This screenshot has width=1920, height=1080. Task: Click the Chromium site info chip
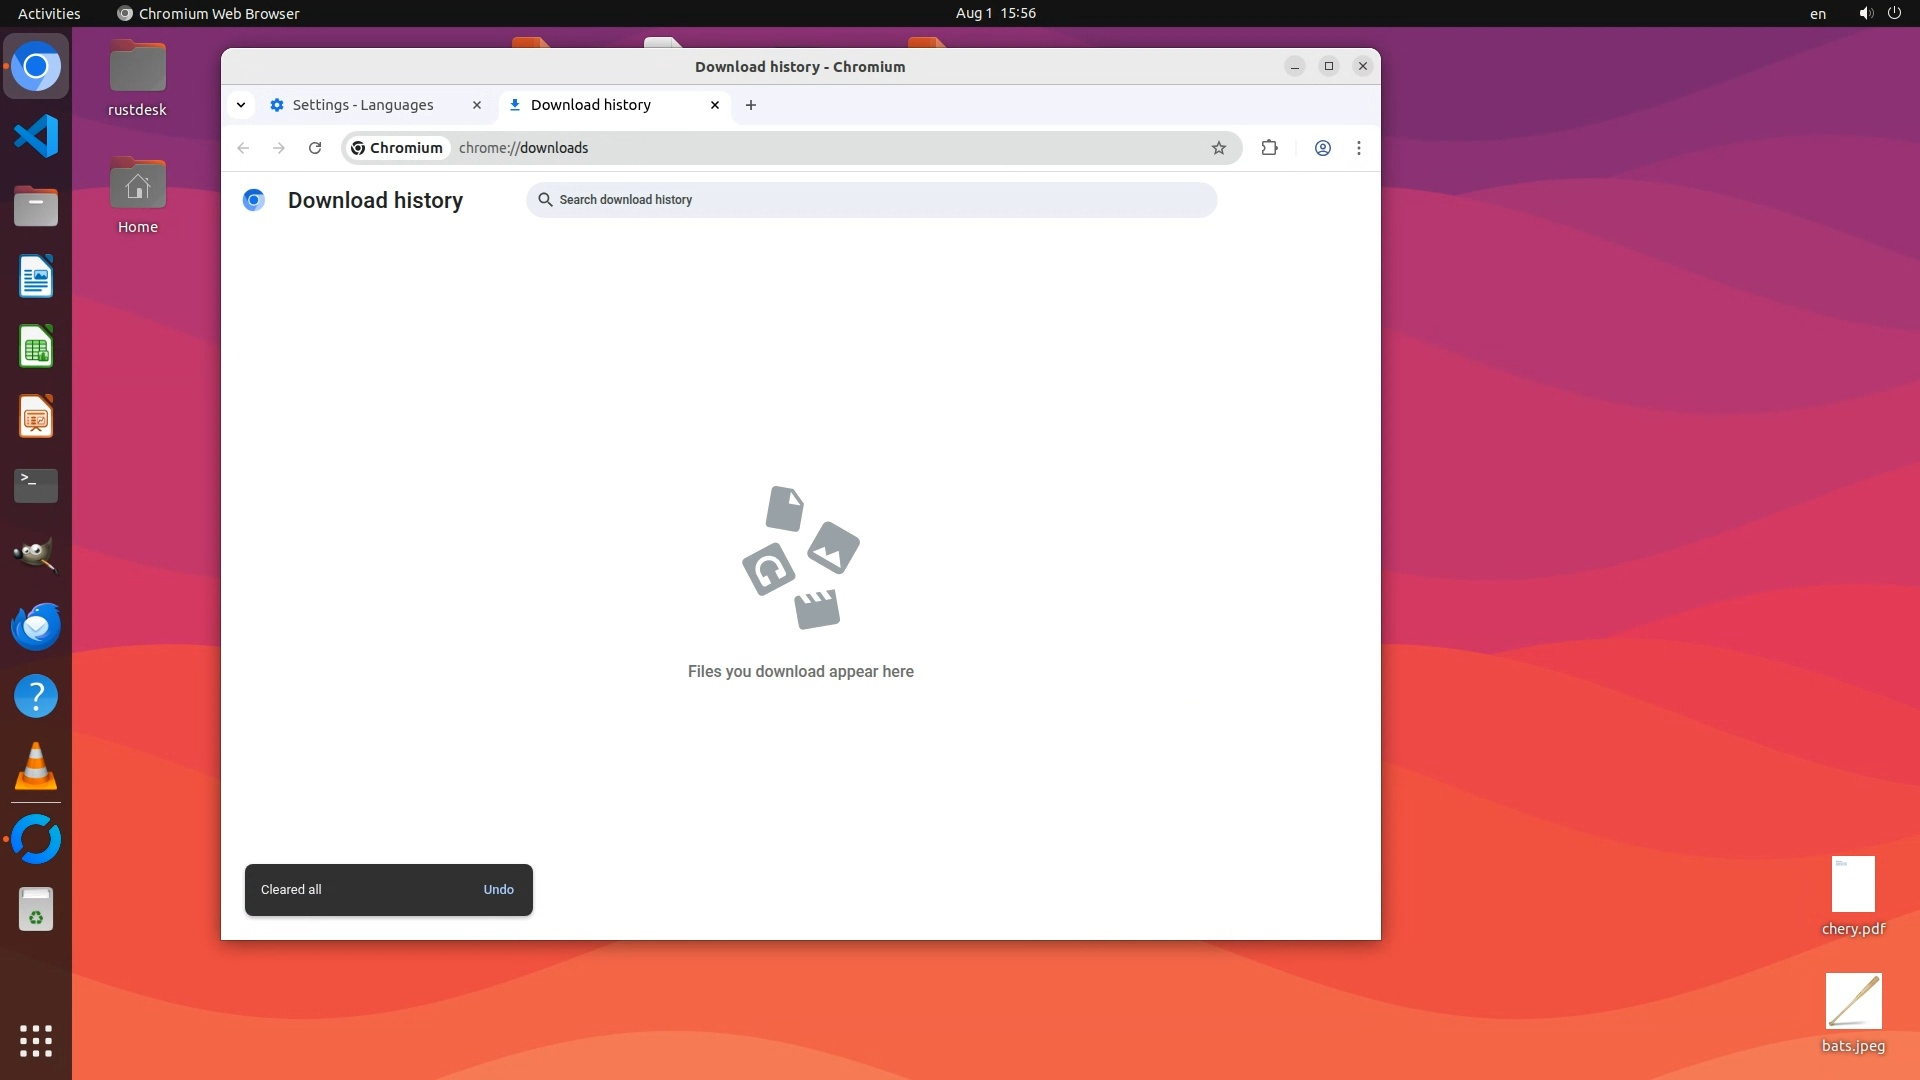pos(397,148)
